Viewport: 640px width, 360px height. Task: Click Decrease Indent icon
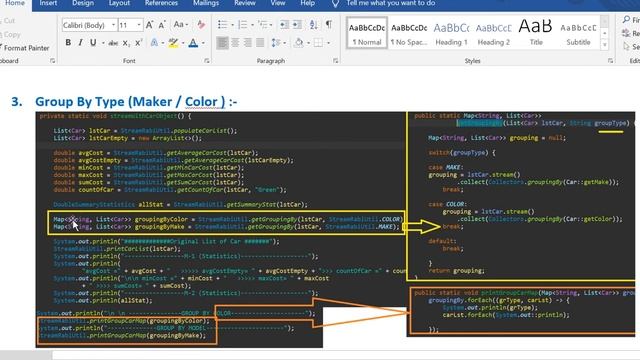coord(284,24)
